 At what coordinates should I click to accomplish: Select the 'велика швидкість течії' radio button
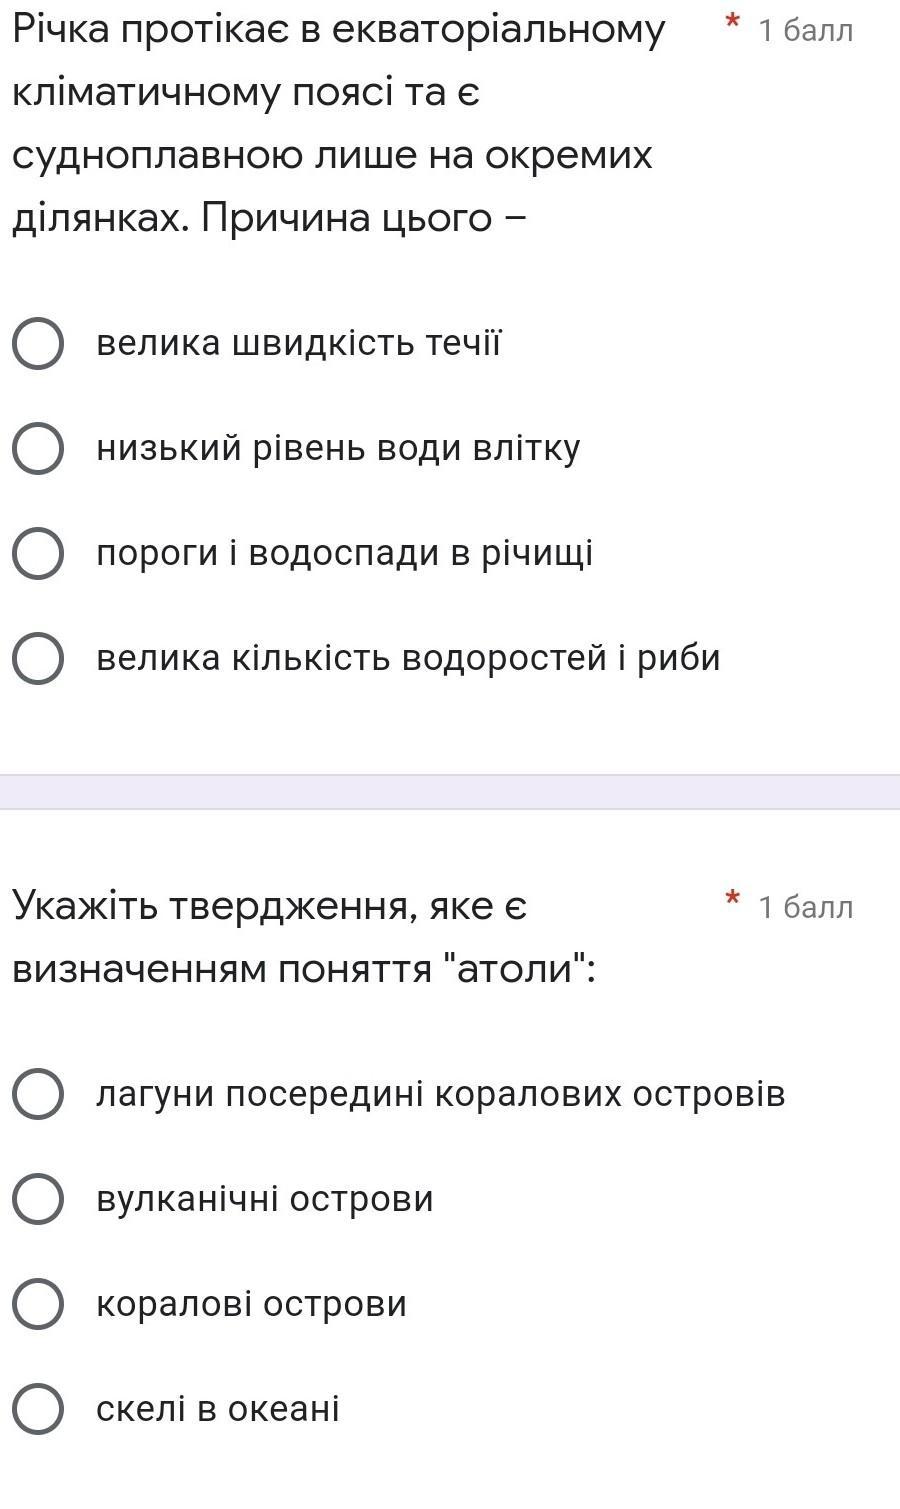[38, 344]
